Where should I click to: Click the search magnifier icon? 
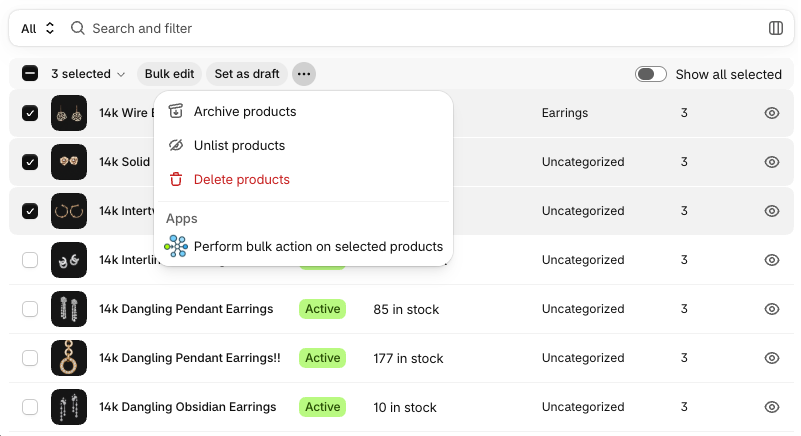[x=78, y=28]
